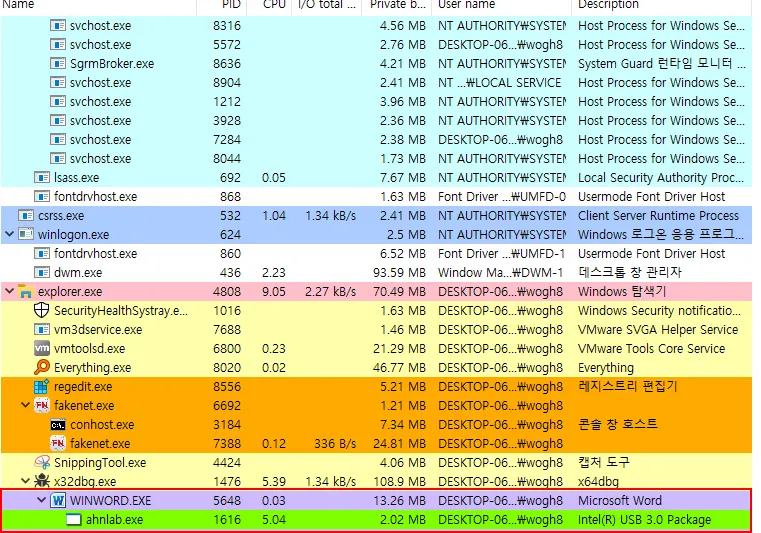Click the 108.9 MB private bytes value
Screen dimensions: 761x533
(x=399, y=482)
